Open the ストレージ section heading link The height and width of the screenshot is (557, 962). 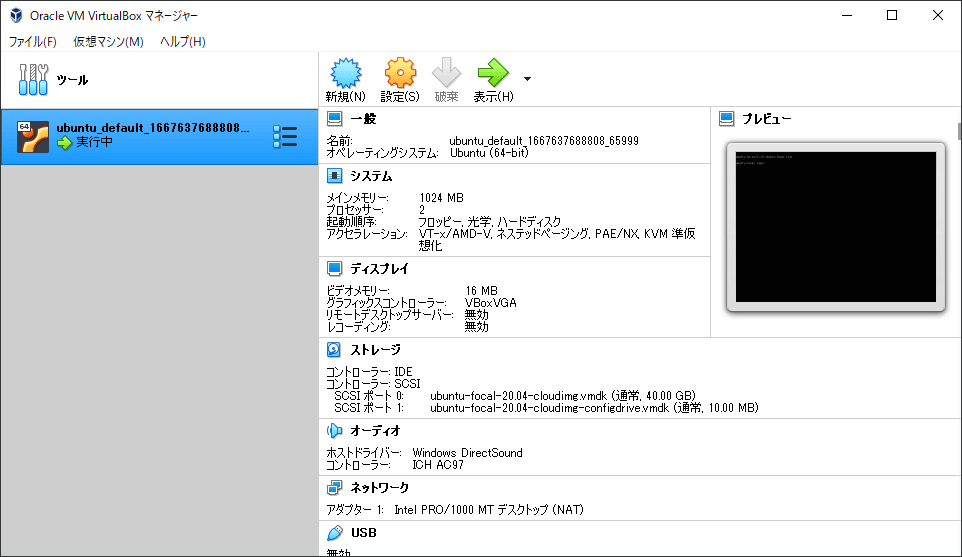click(375, 350)
